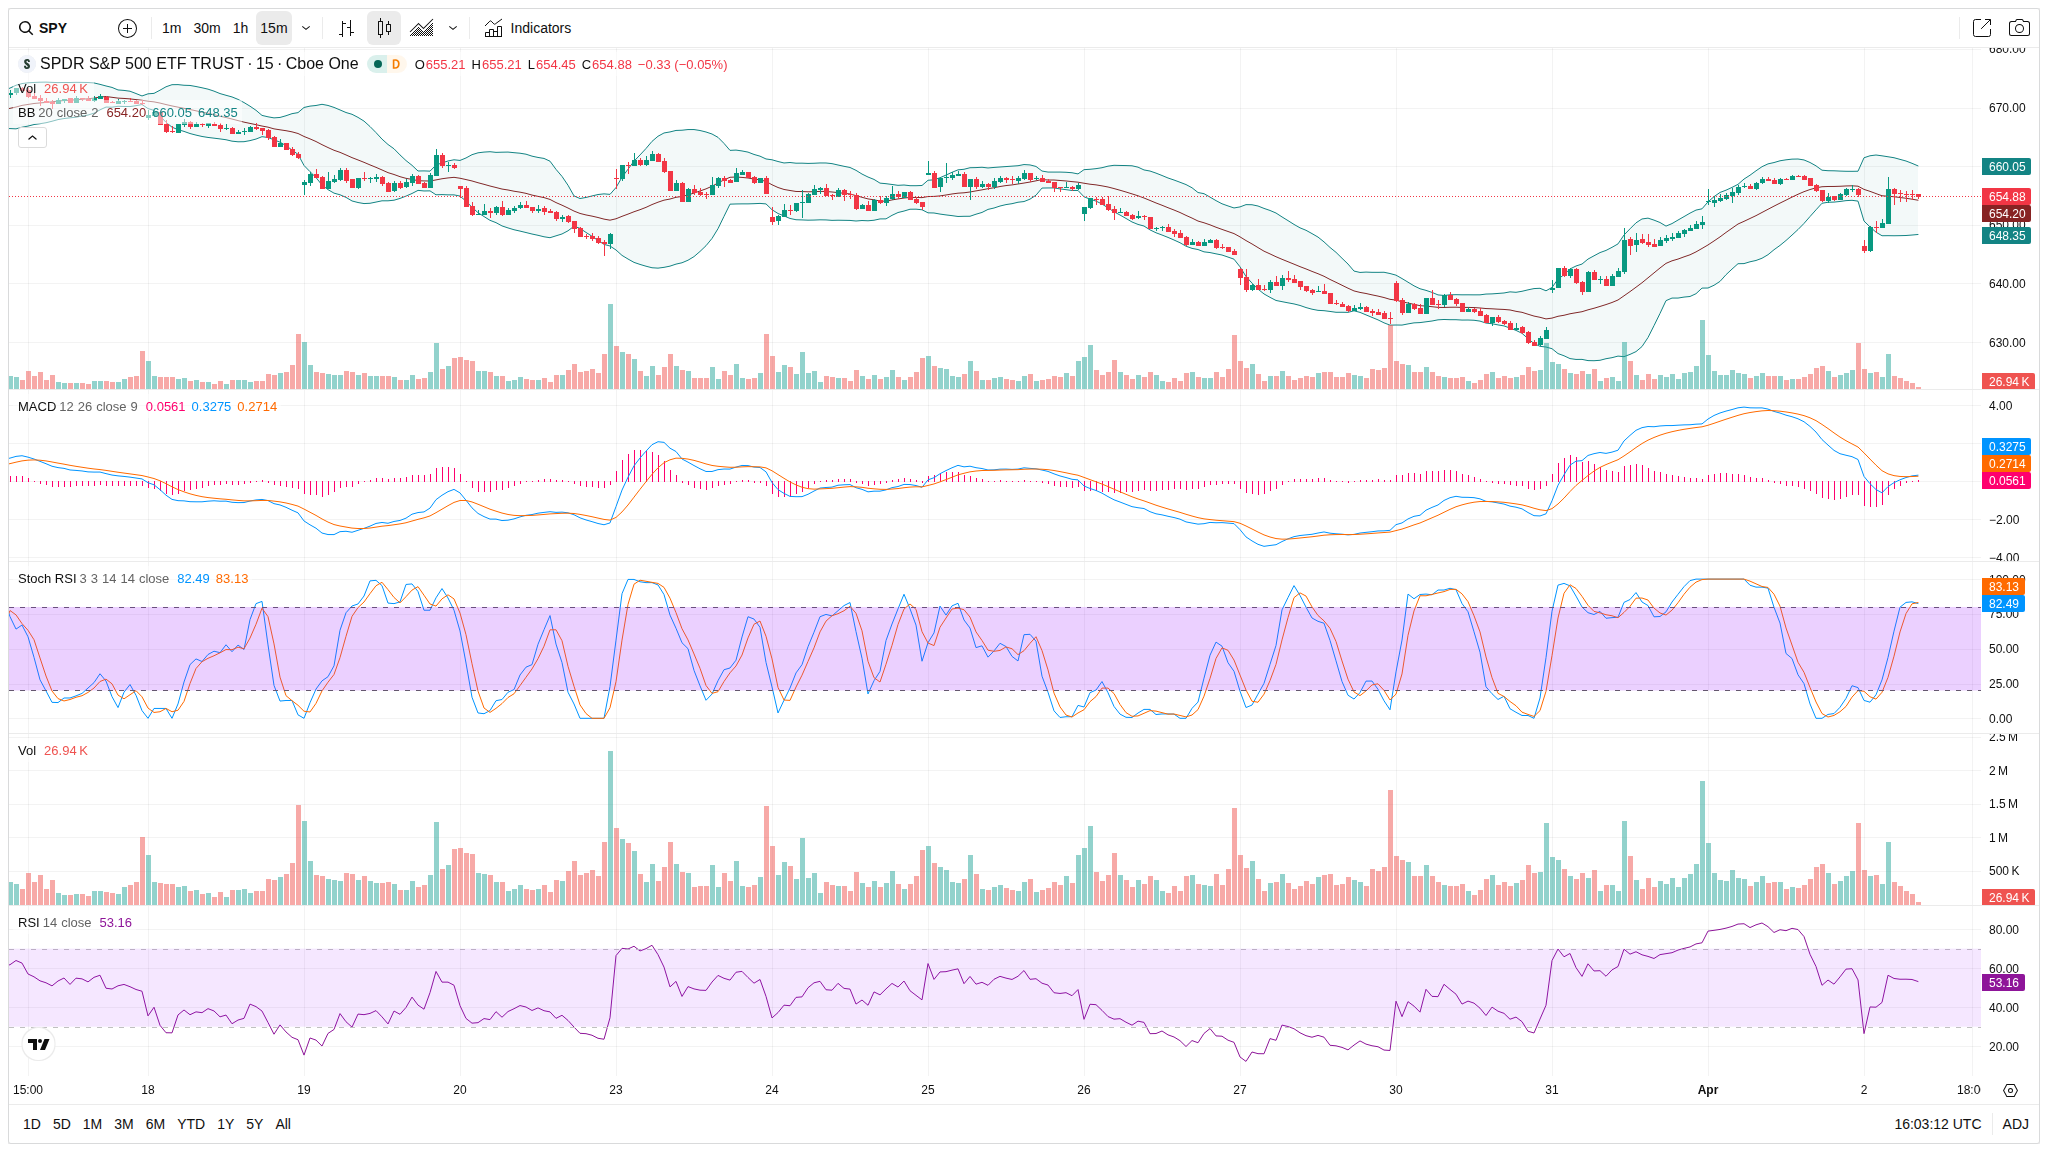Select the Candles chart style icon
Image resolution: width=2048 pixels, height=1152 pixels.
click(x=384, y=28)
